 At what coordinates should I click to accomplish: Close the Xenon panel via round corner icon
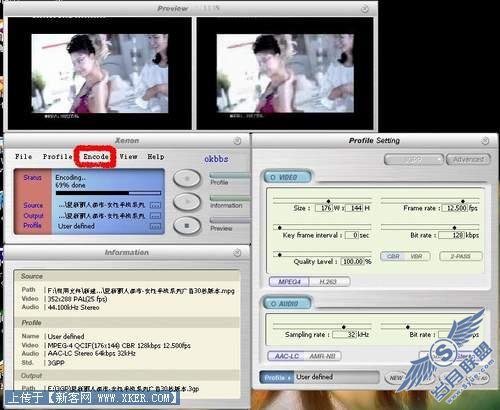click(x=237, y=141)
